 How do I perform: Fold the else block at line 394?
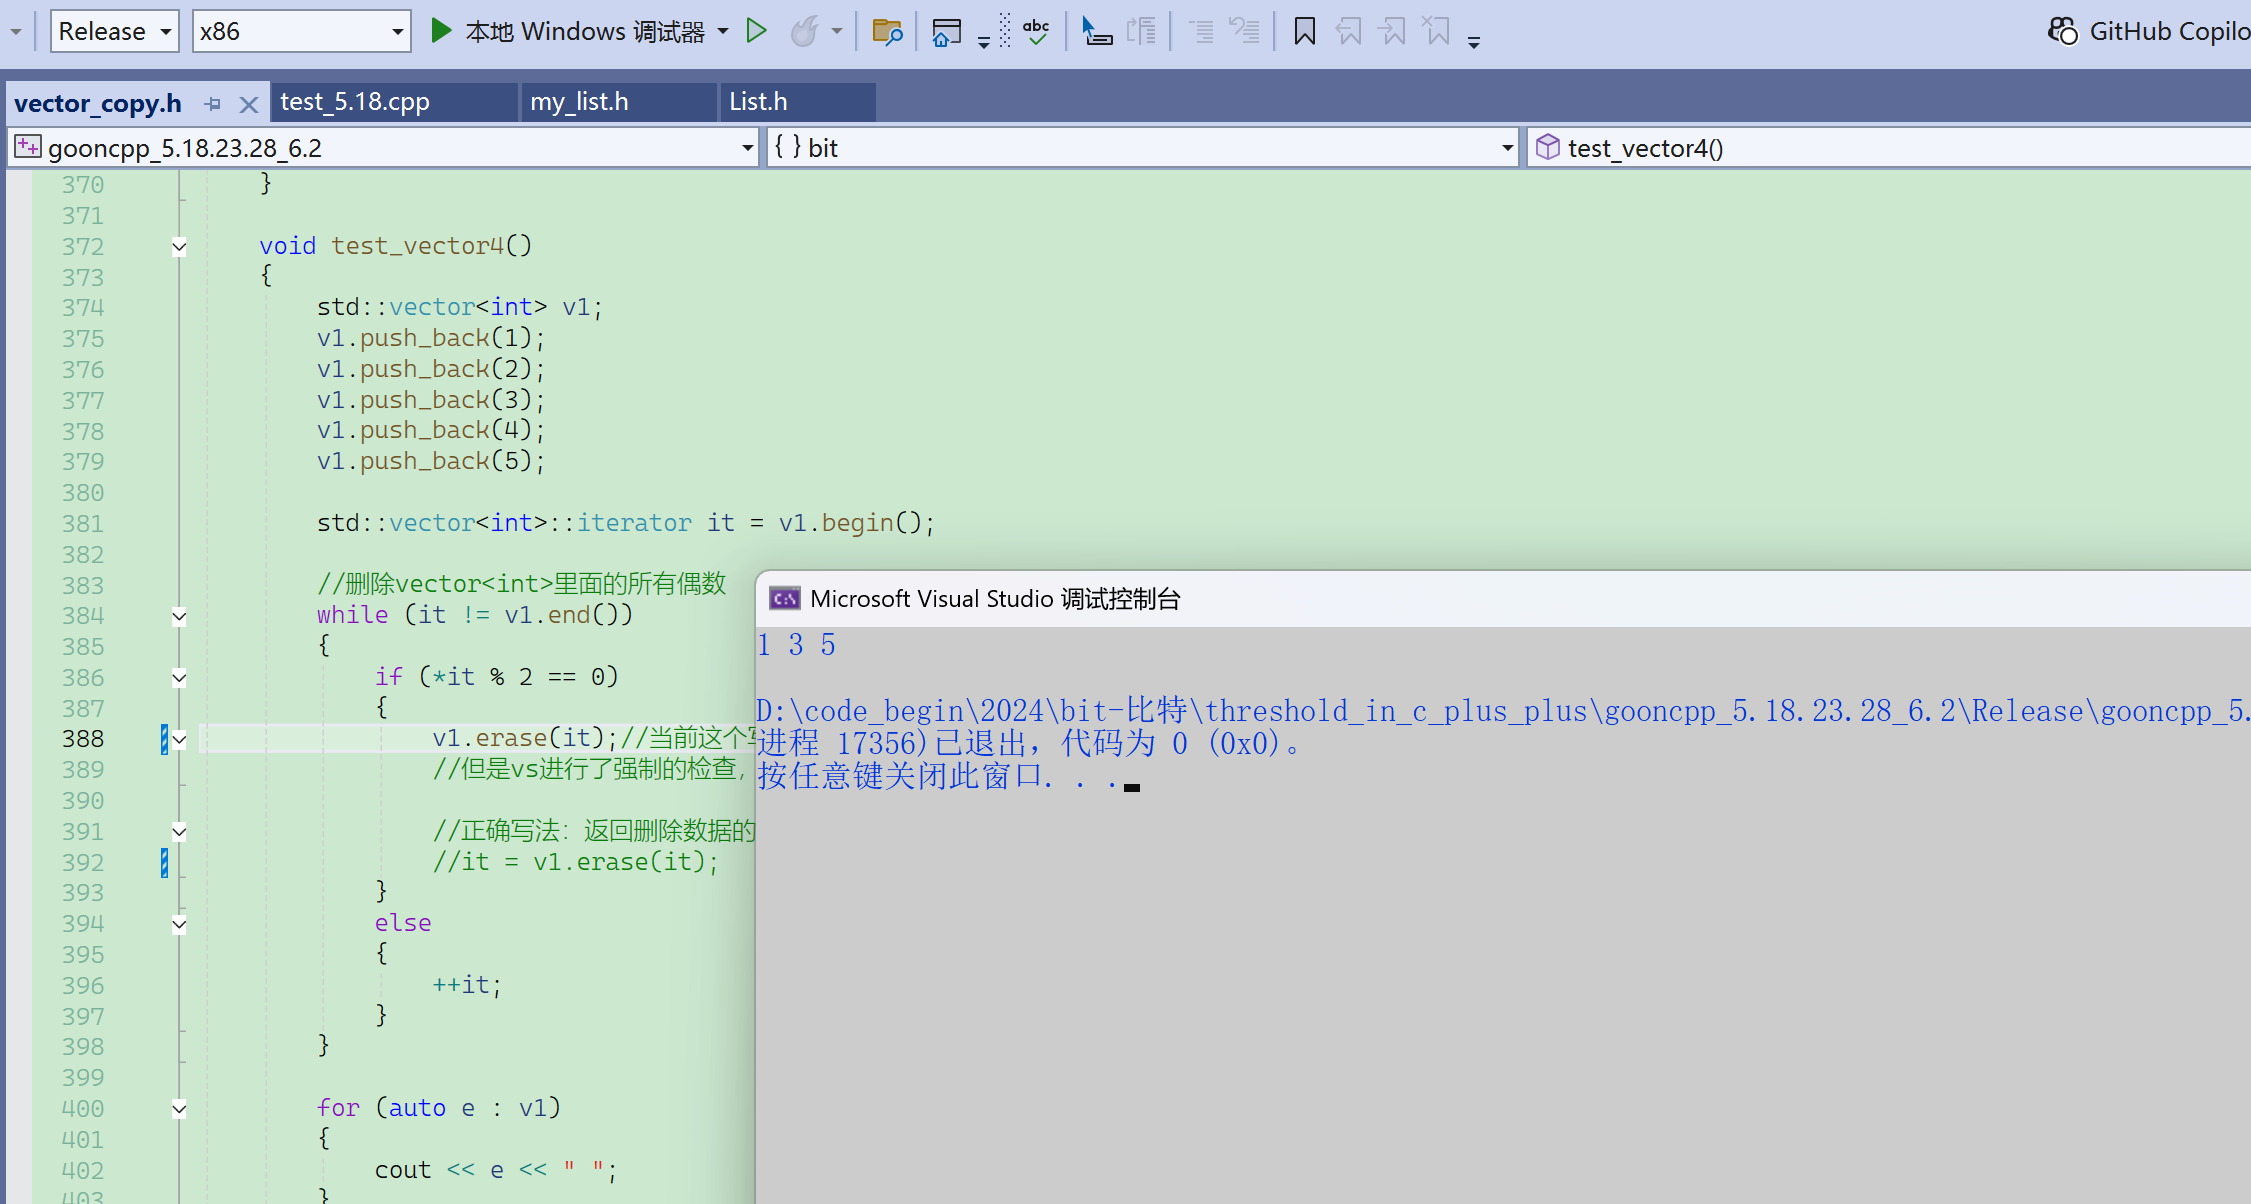179,924
